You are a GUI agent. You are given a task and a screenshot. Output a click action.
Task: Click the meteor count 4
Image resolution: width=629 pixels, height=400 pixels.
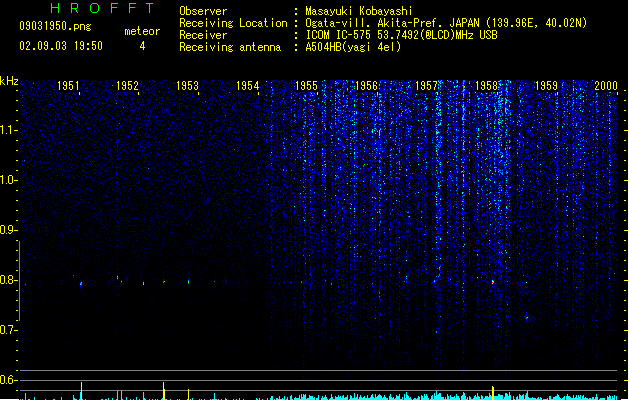click(x=142, y=46)
